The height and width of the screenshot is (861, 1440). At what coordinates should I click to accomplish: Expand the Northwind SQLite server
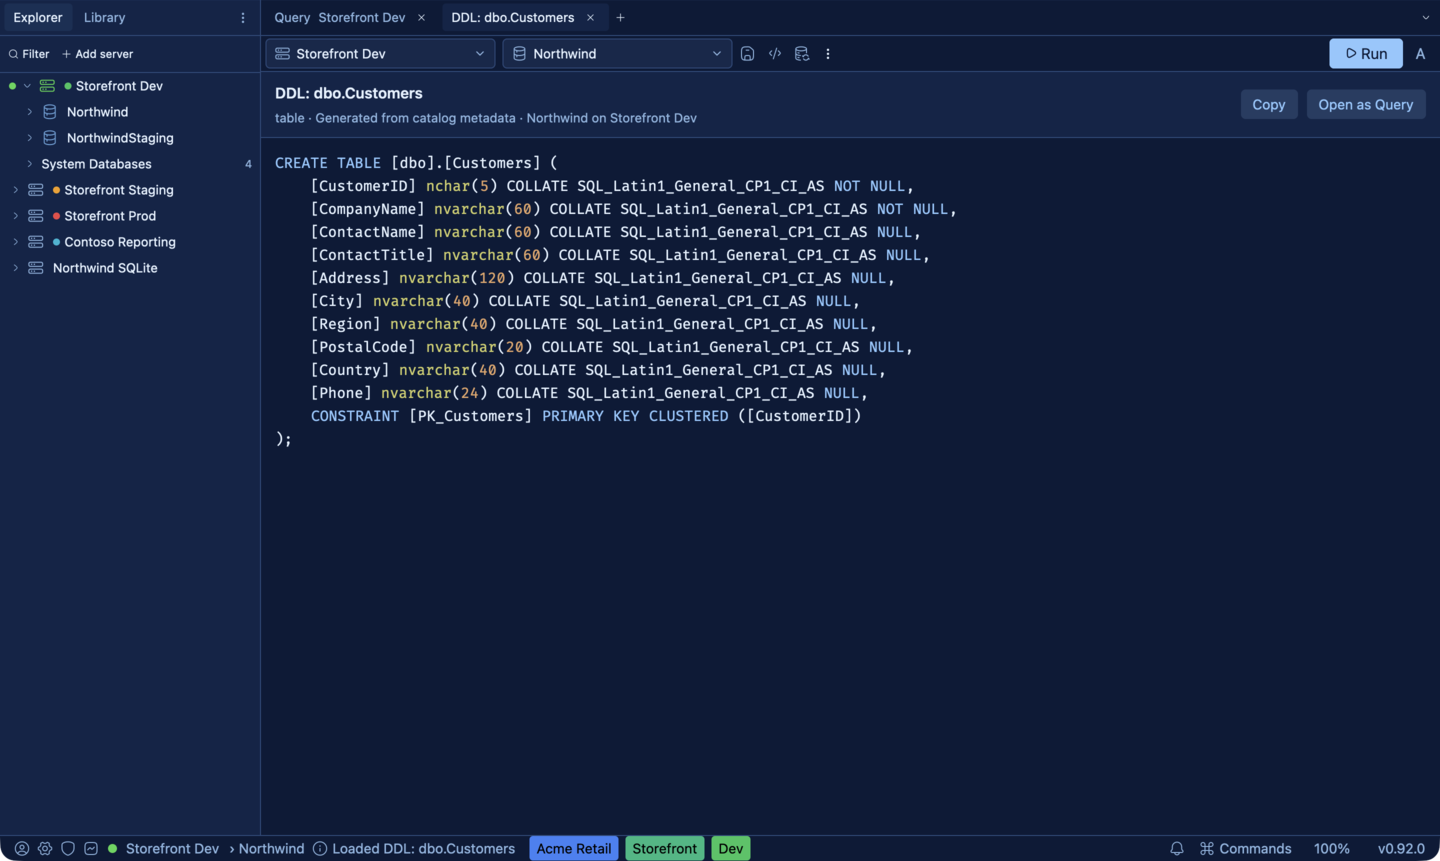click(x=15, y=268)
